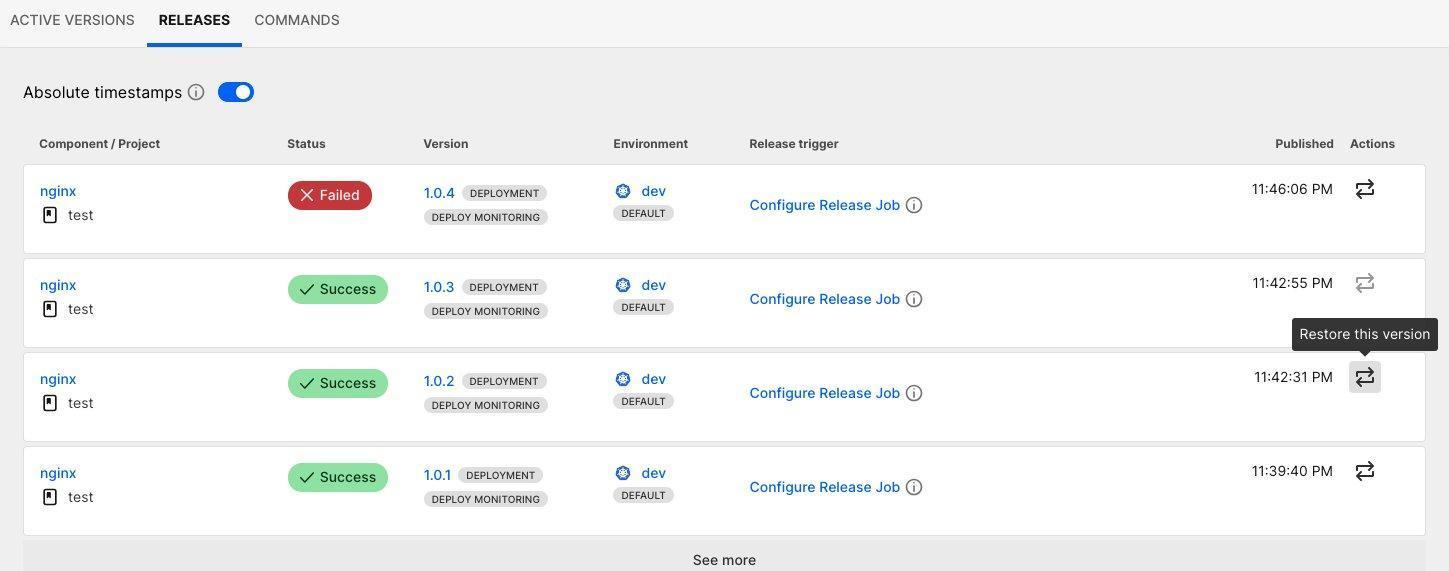Click the DEPLOY MONITORING tag under 1.0.3
The height and width of the screenshot is (571, 1449).
[486, 311]
